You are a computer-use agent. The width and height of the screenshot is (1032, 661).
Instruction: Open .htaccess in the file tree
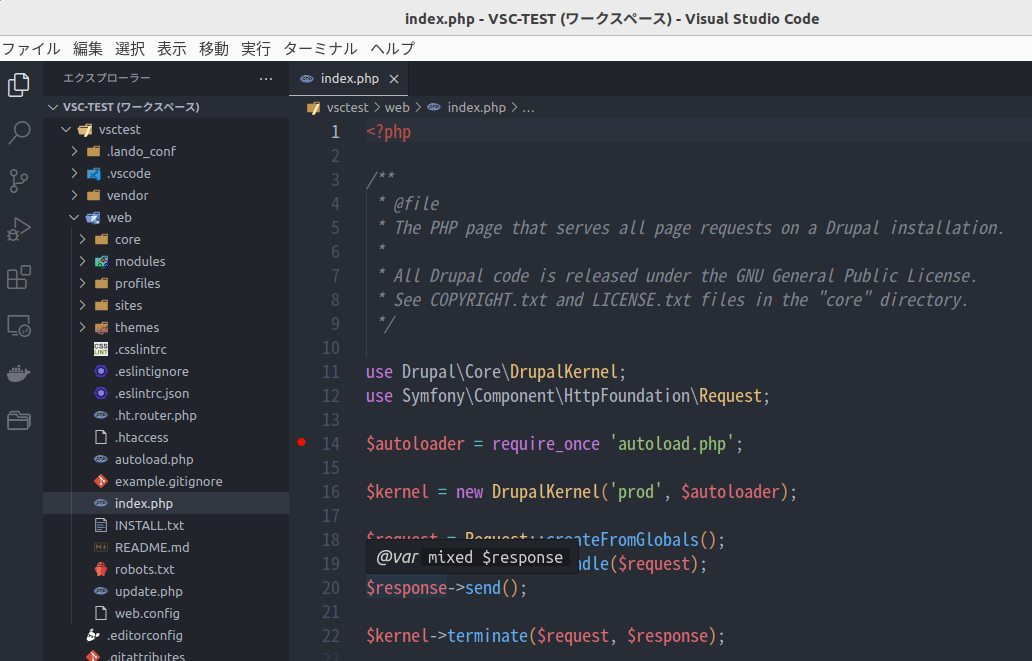click(142, 437)
